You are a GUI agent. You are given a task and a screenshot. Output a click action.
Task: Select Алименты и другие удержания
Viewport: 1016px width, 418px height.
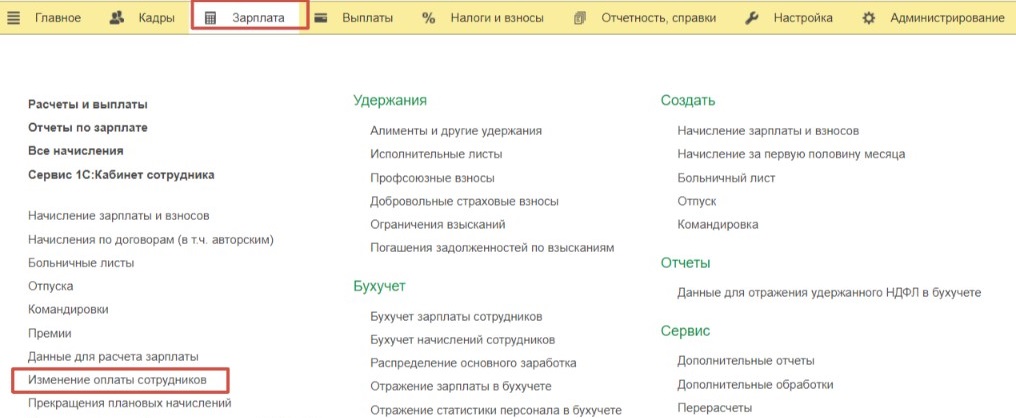pyautogui.click(x=456, y=130)
